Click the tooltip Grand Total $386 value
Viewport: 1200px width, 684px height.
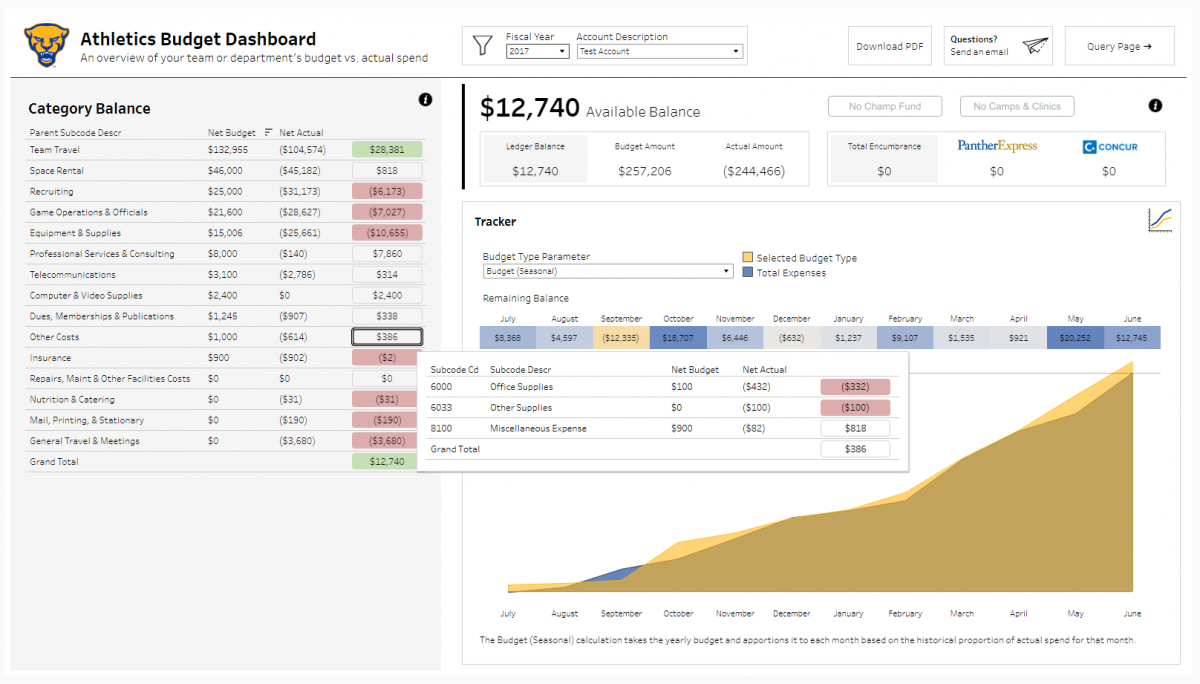point(855,449)
